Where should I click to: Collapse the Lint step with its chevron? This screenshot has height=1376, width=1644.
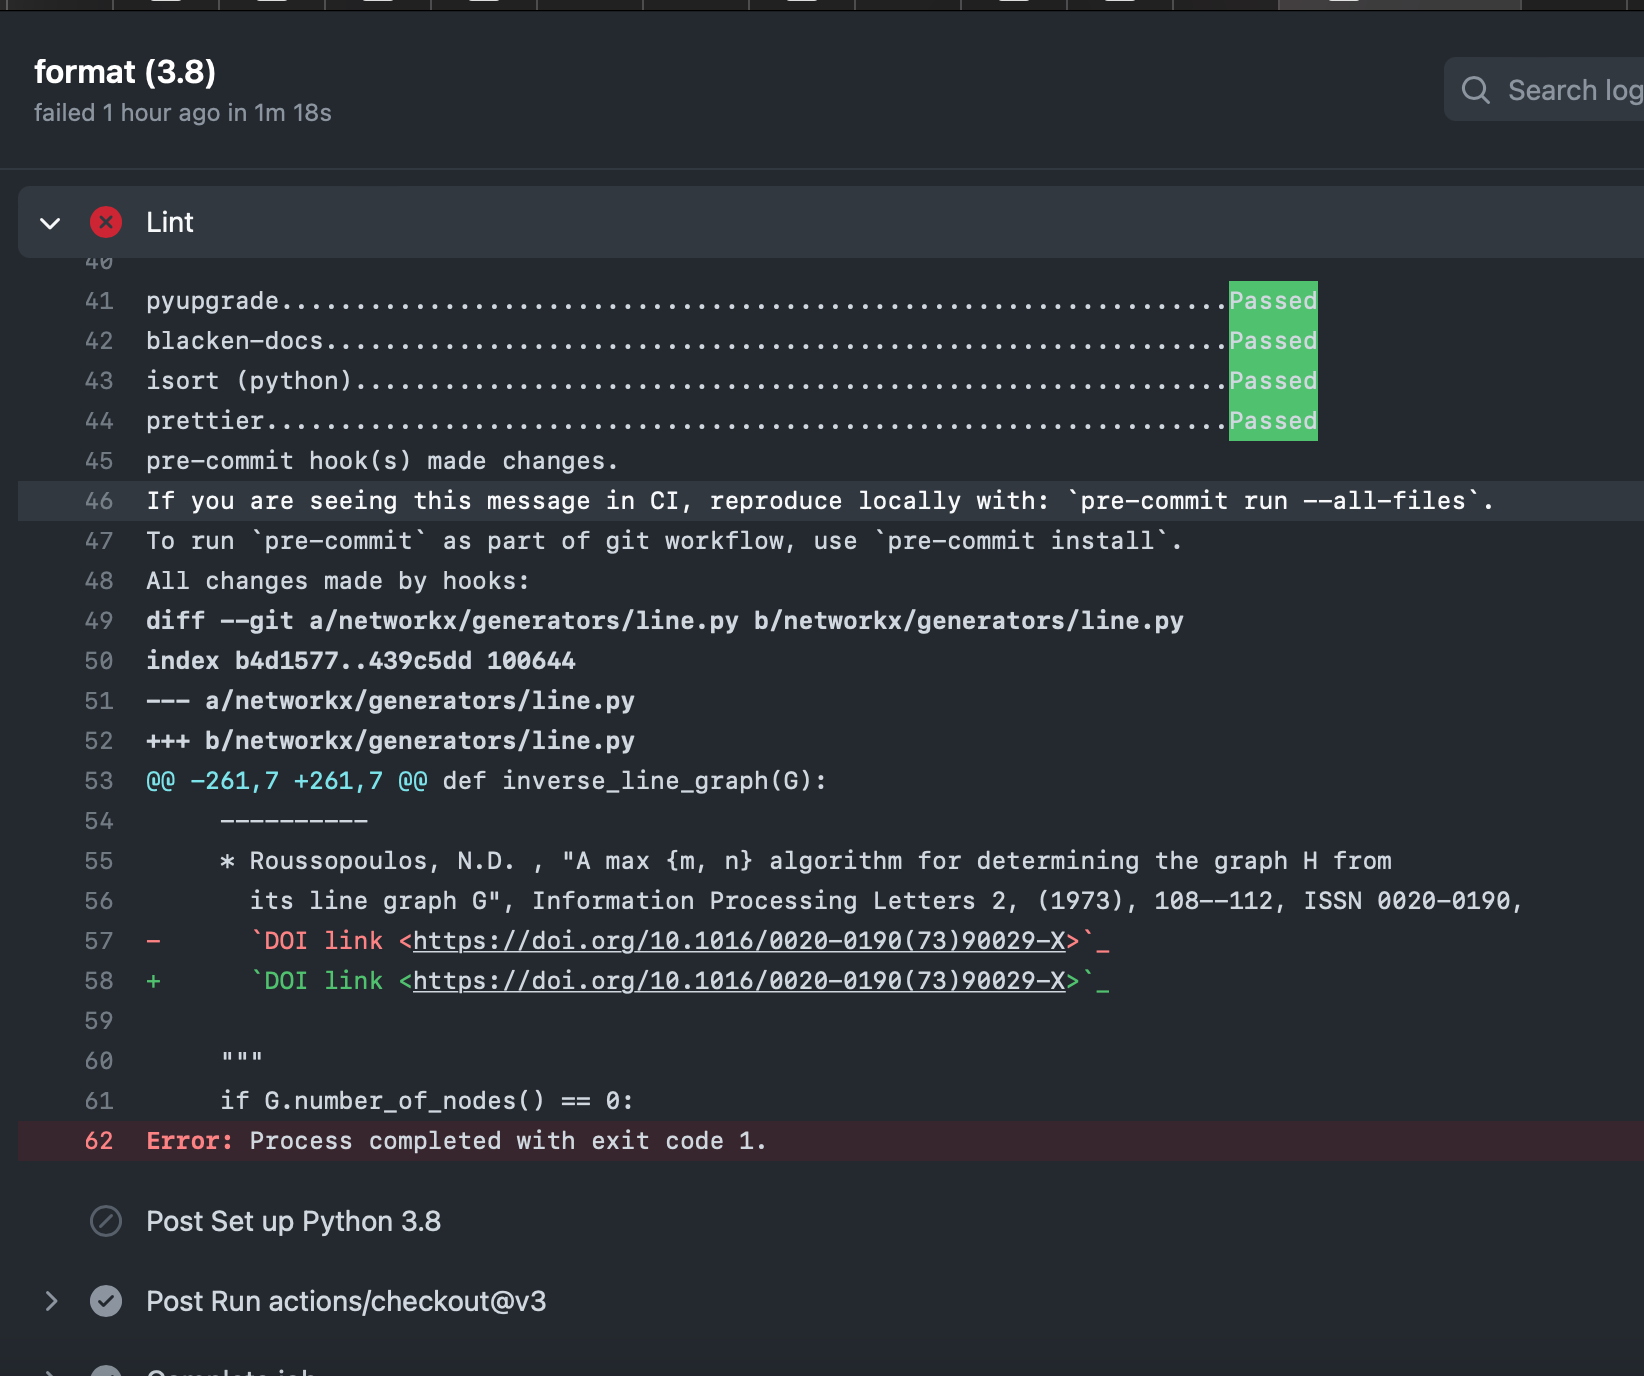point(50,222)
